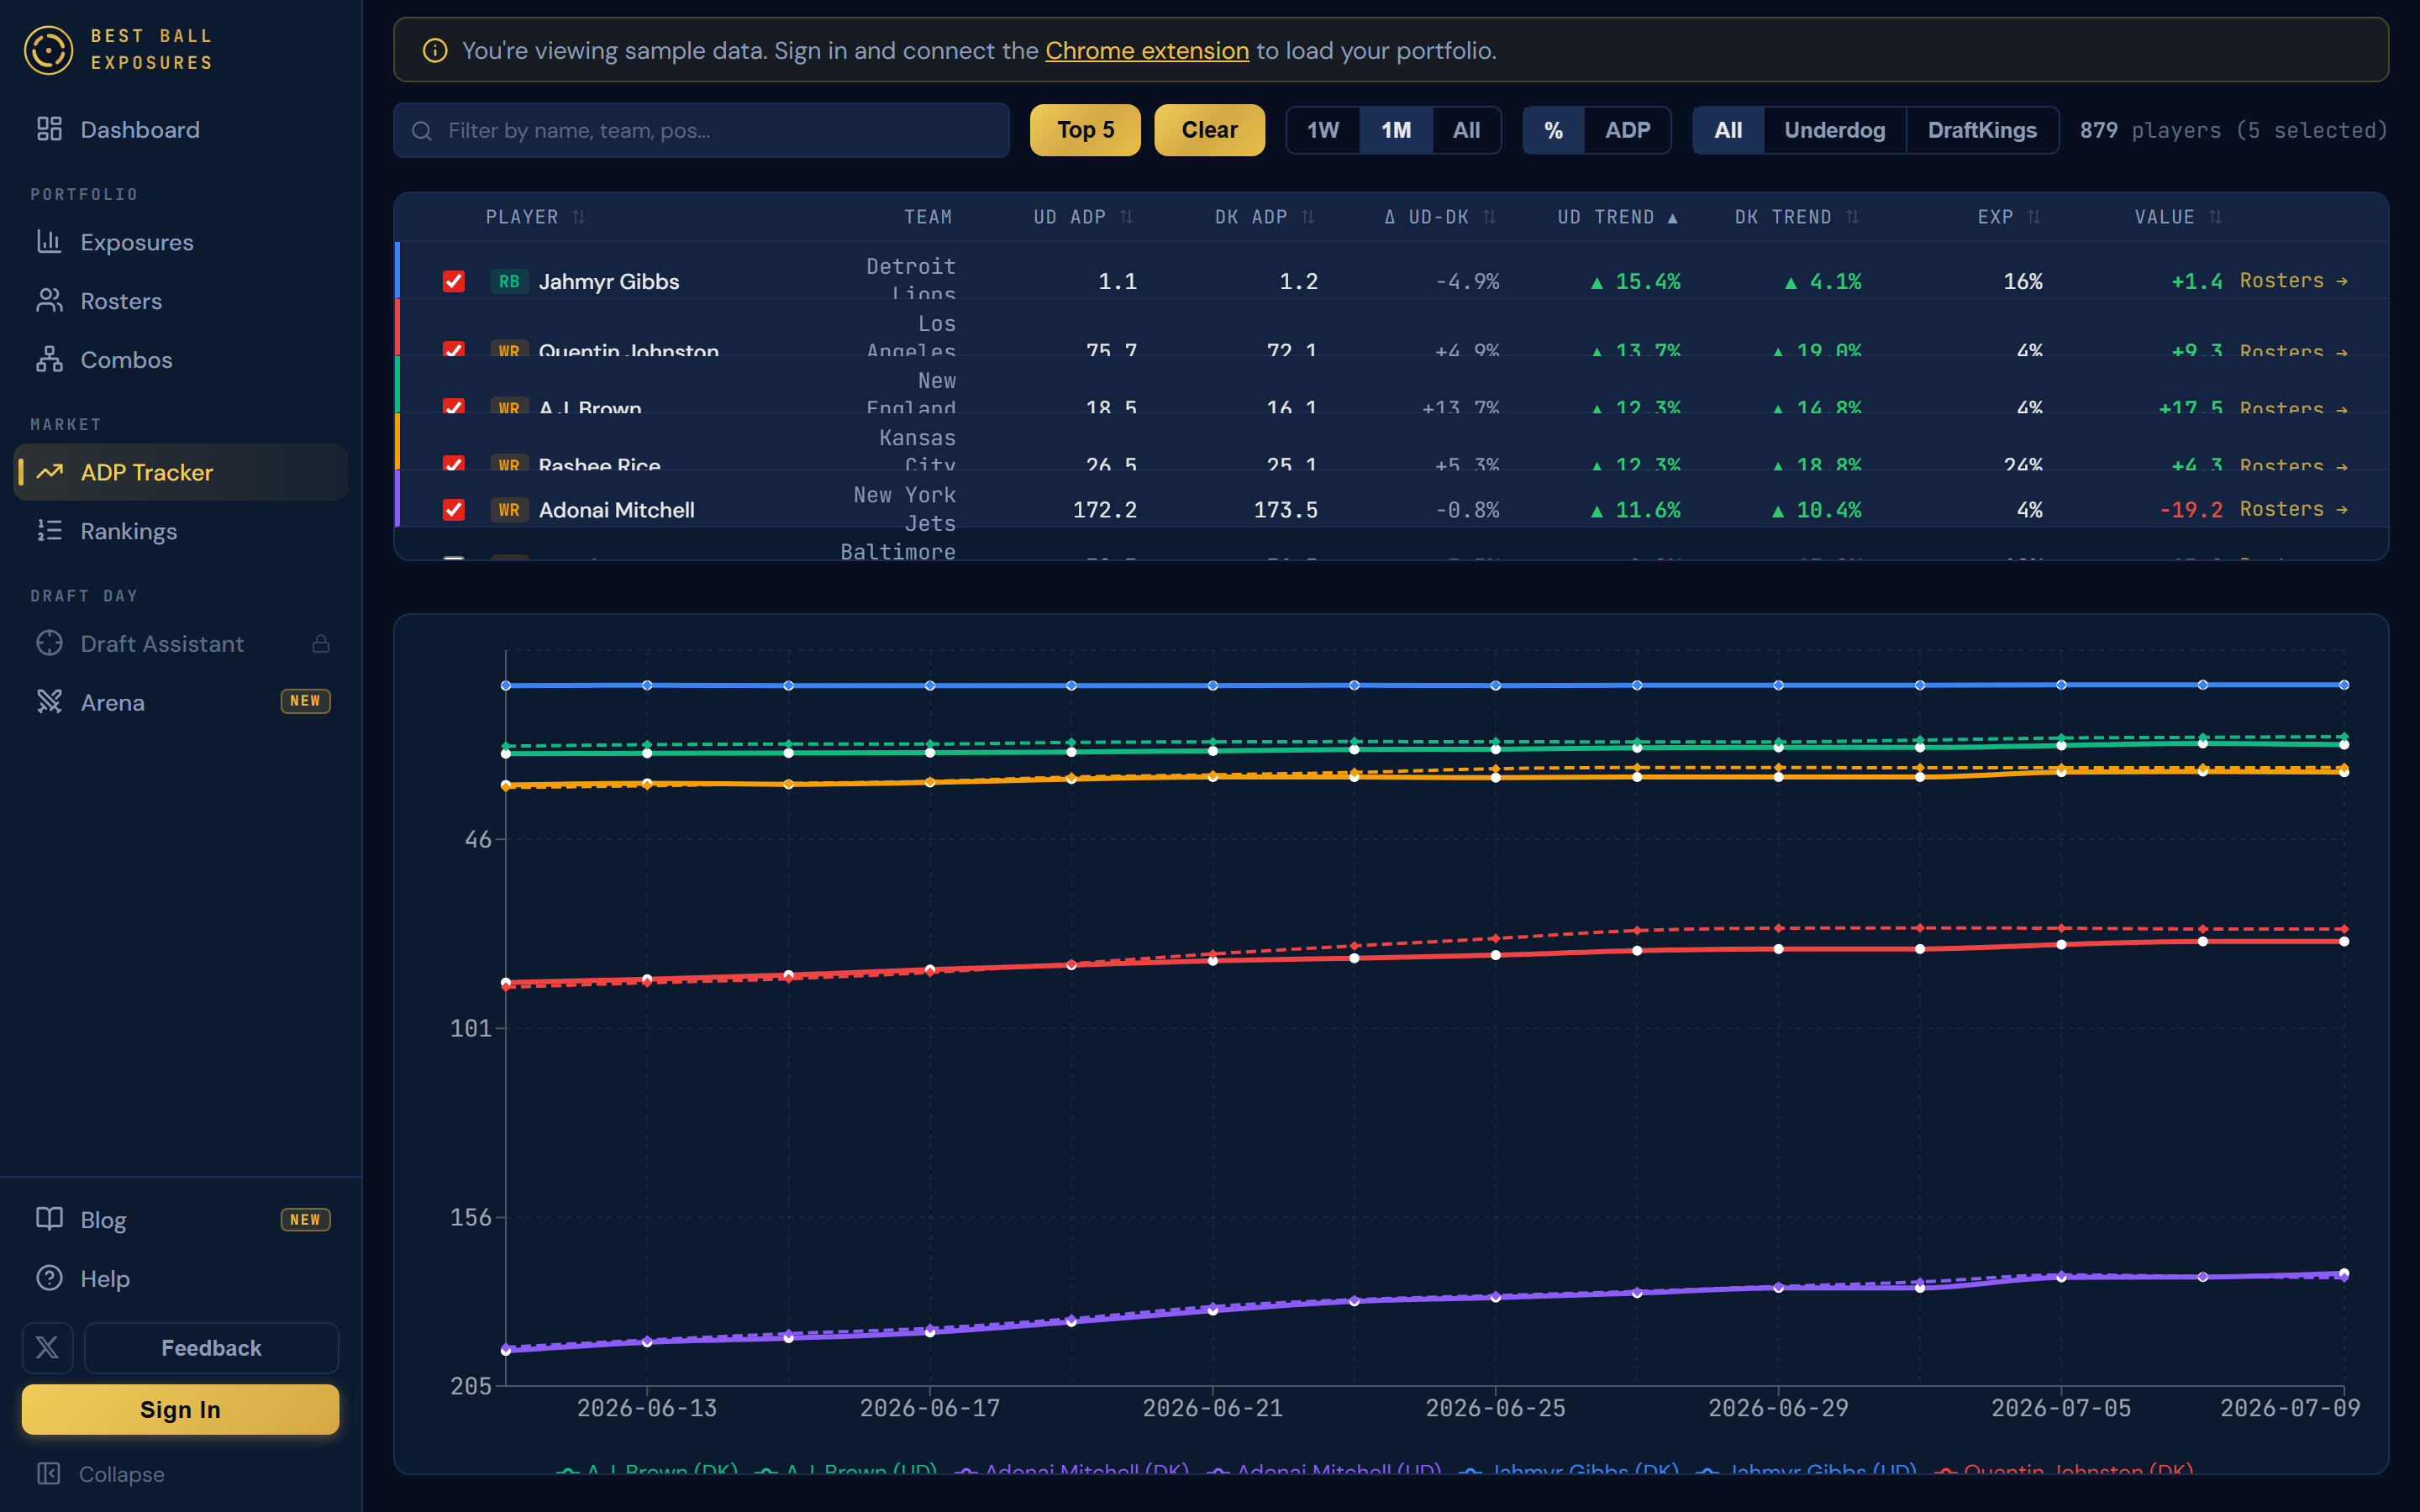
Task: Click the Draft Assistant crosshair icon
Action: coord(49,643)
